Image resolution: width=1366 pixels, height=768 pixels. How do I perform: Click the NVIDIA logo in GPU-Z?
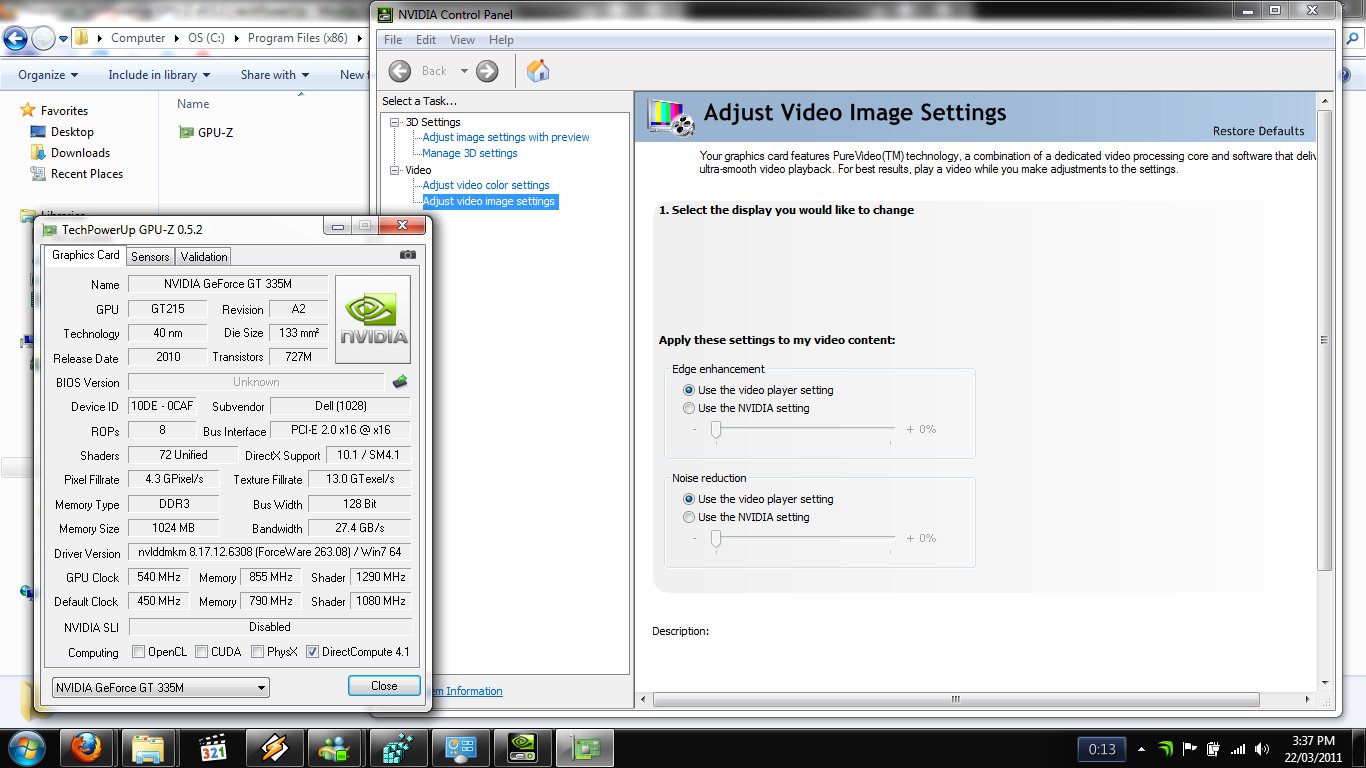(x=373, y=319)
